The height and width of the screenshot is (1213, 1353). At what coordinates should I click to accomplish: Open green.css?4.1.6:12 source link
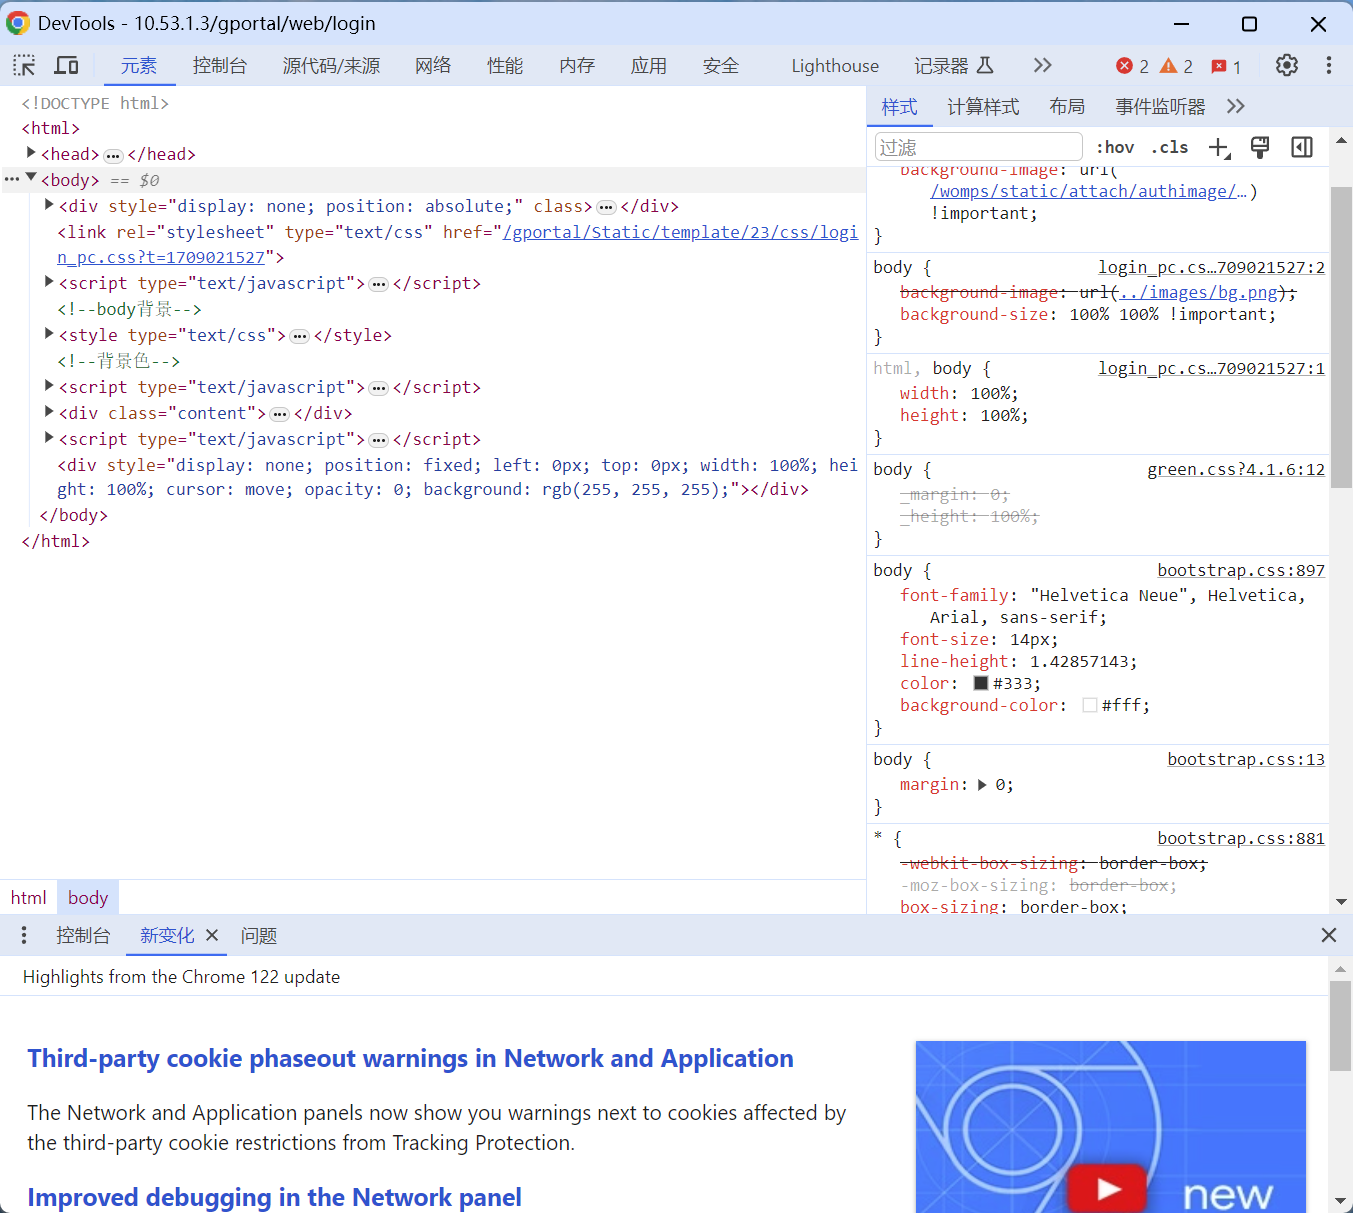pos(1236,469)
